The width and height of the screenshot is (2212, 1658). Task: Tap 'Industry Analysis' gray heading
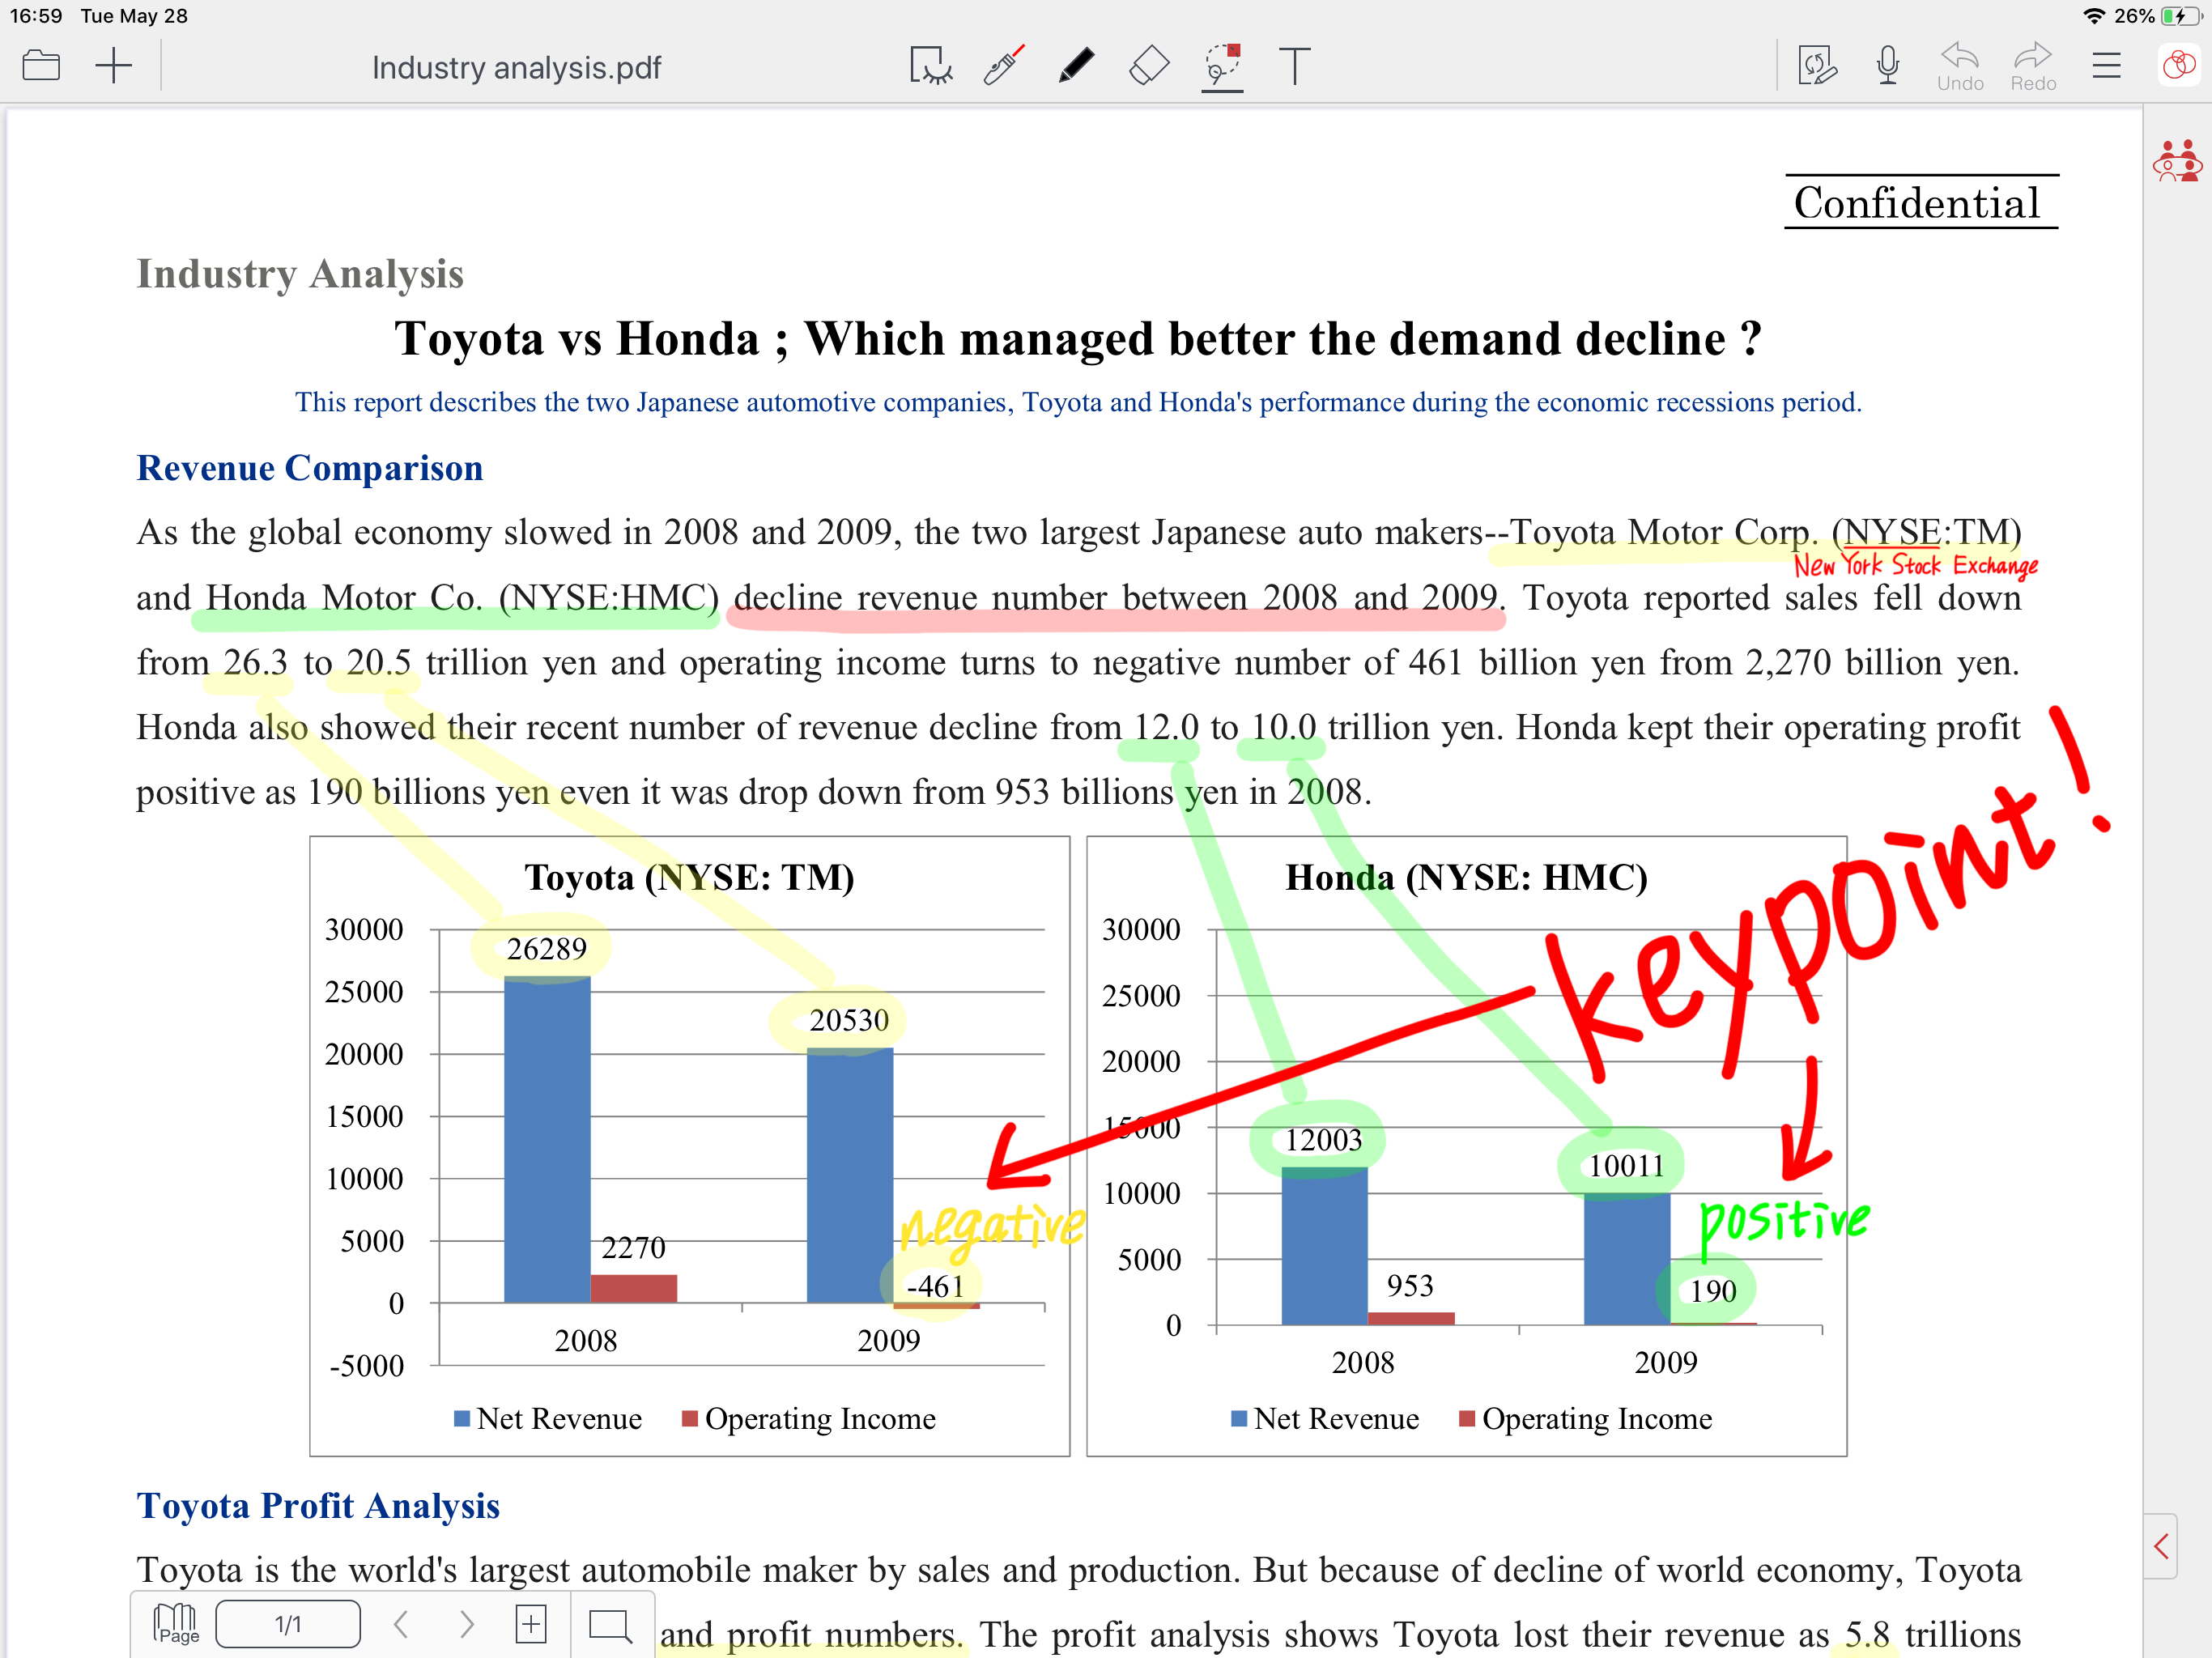300,274
